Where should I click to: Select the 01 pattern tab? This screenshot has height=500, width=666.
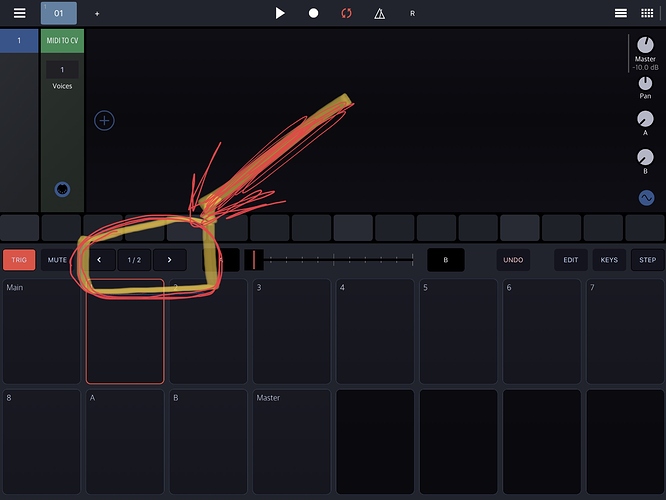click(58, 13)
